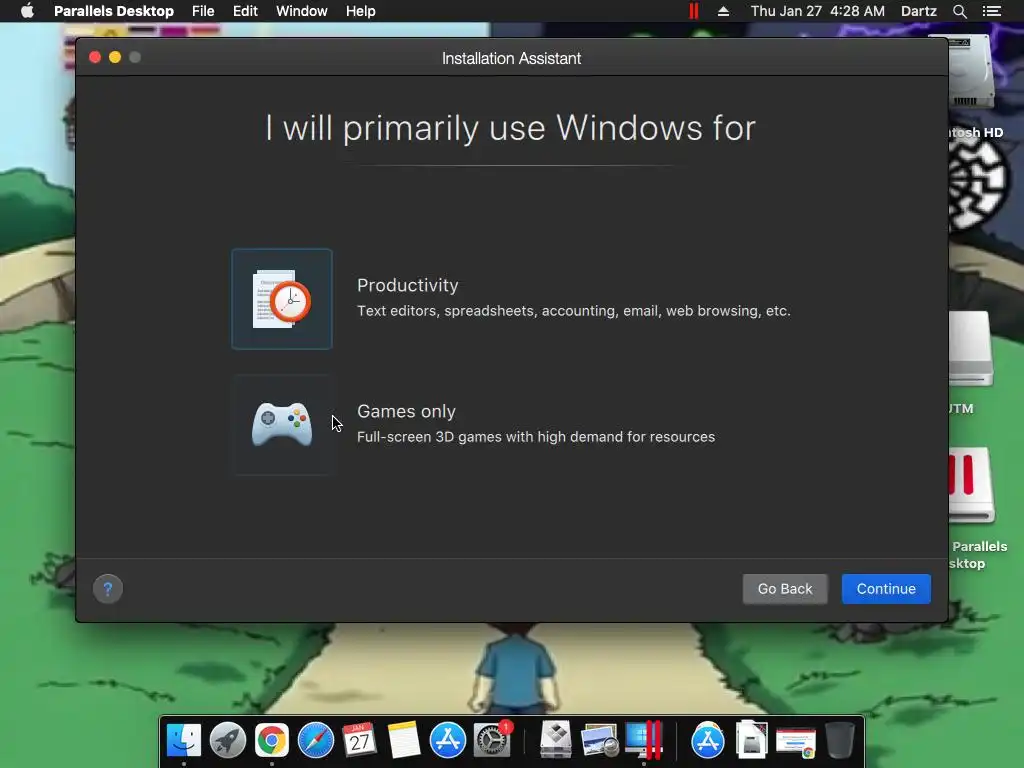The width and height of the screenshot is (1024, 768).
Task: Click the Games only heading text
Action: click(x=406, y=411)
